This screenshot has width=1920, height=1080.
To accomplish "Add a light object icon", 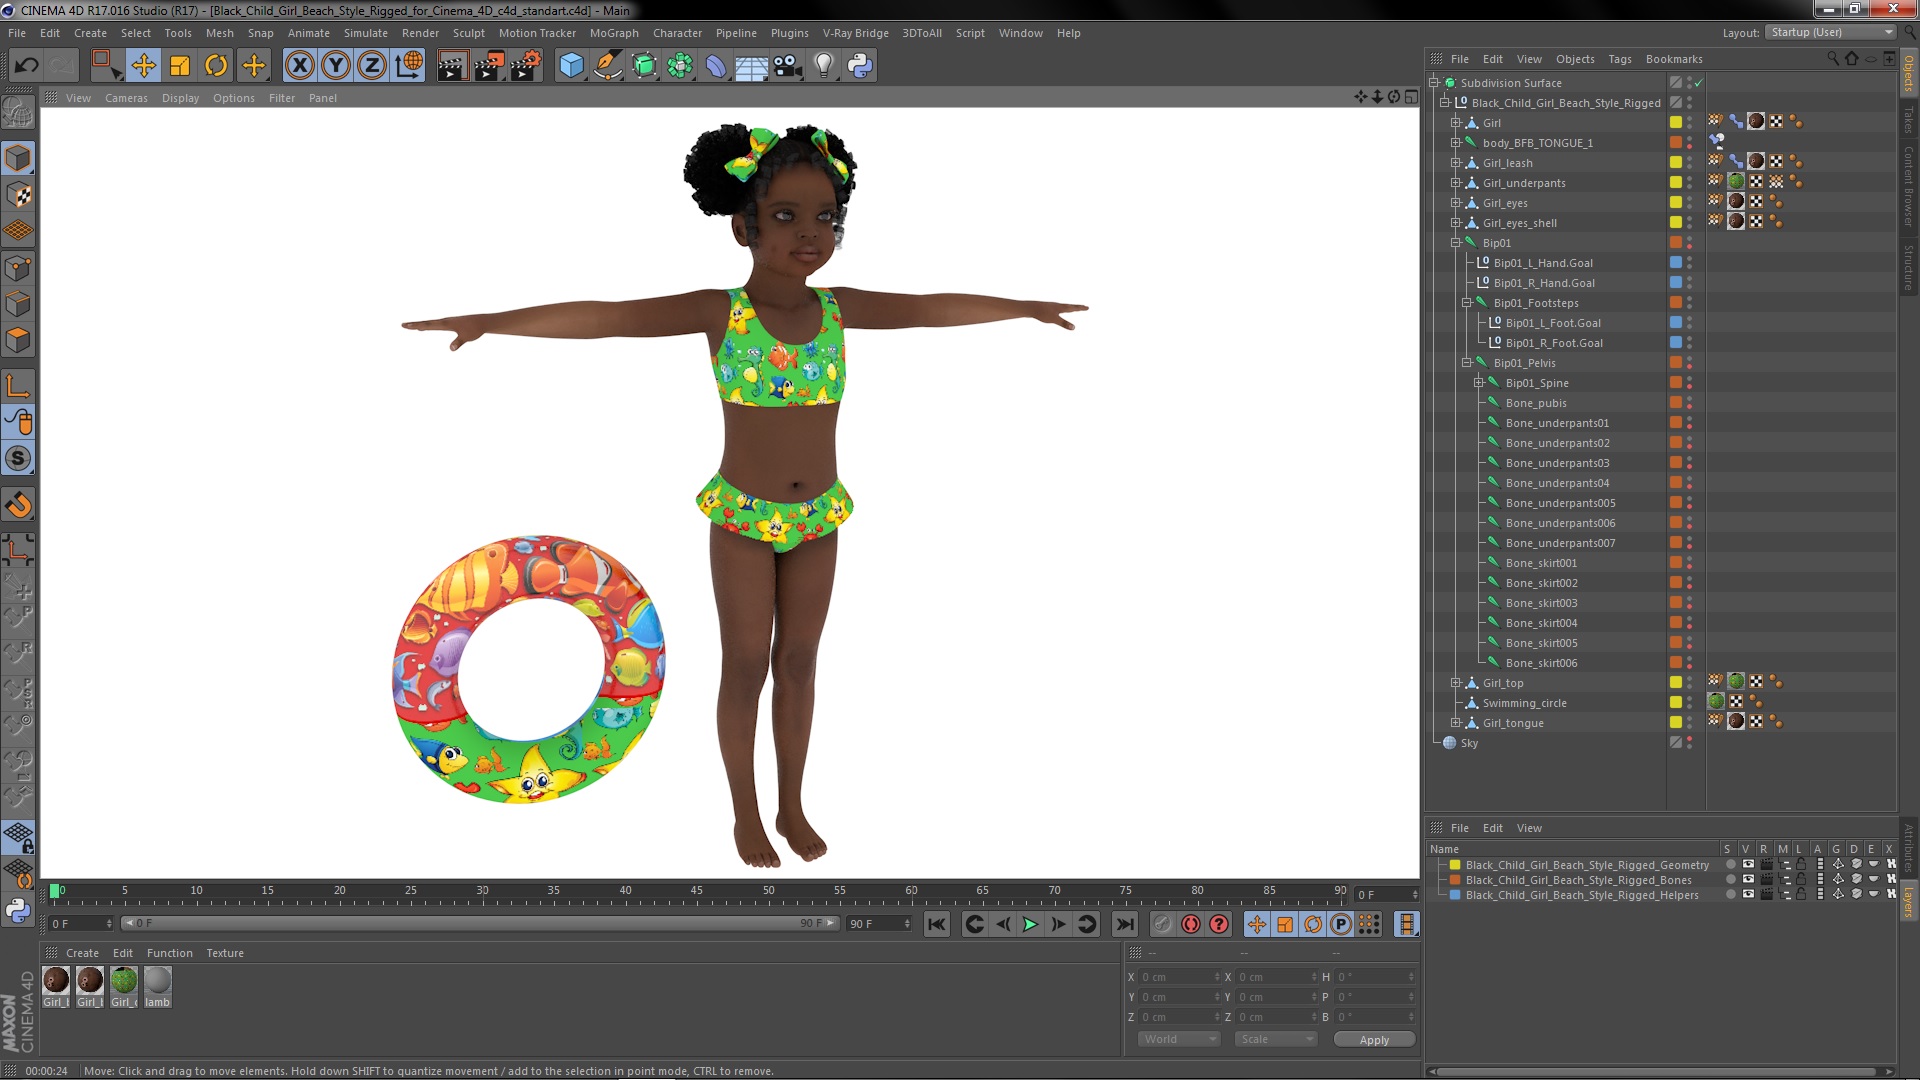I will click(824, 66).
